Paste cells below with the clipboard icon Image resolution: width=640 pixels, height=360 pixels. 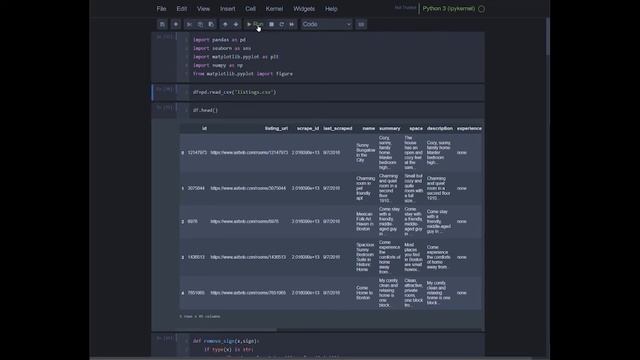click(x=211, y=24)
